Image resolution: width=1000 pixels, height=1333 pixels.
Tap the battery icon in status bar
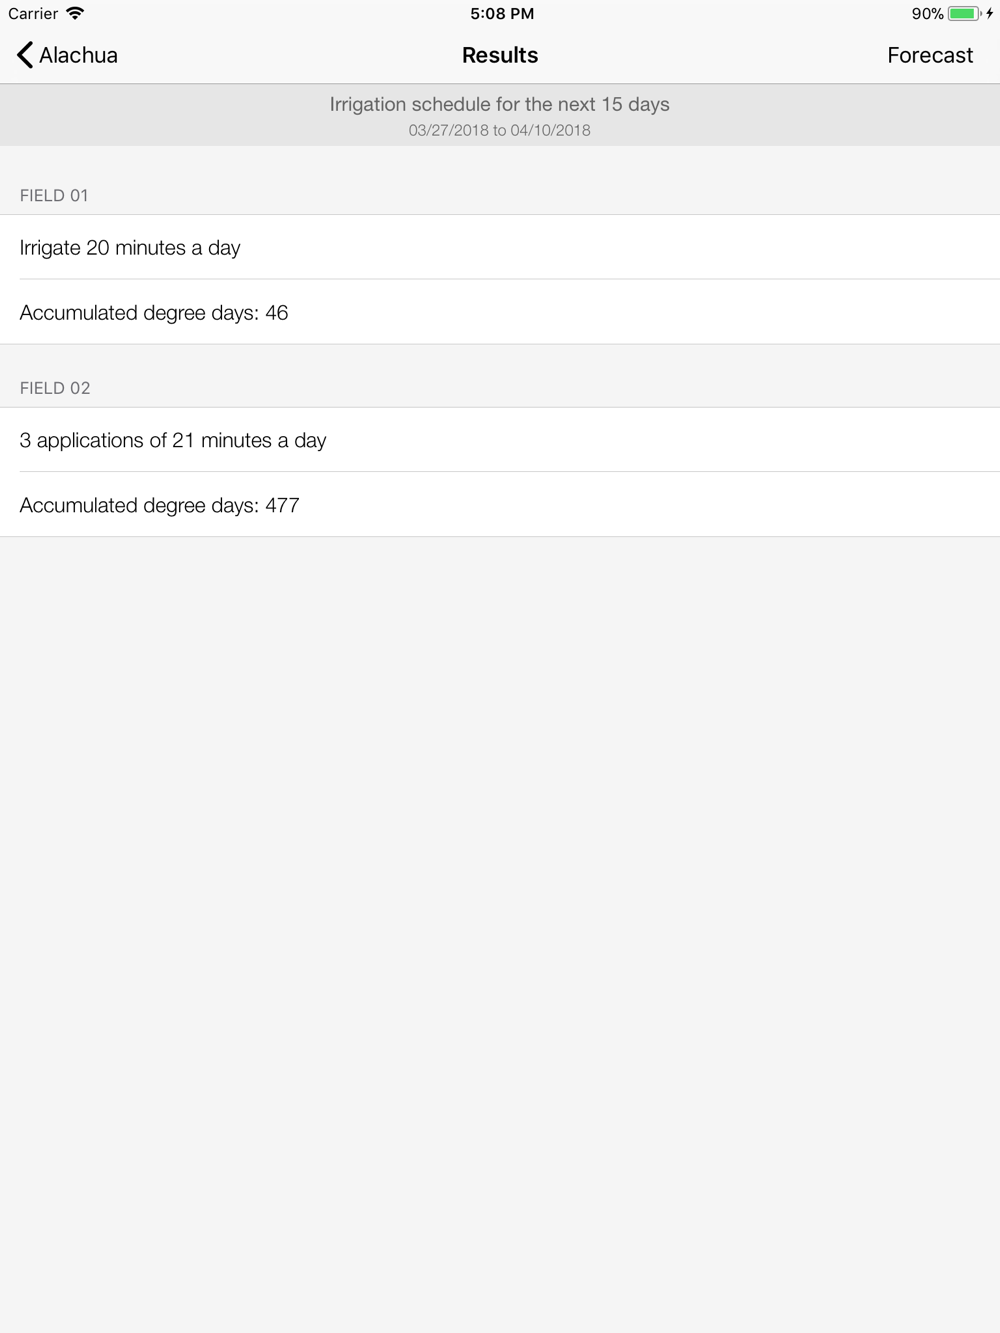tap(964, 14)
